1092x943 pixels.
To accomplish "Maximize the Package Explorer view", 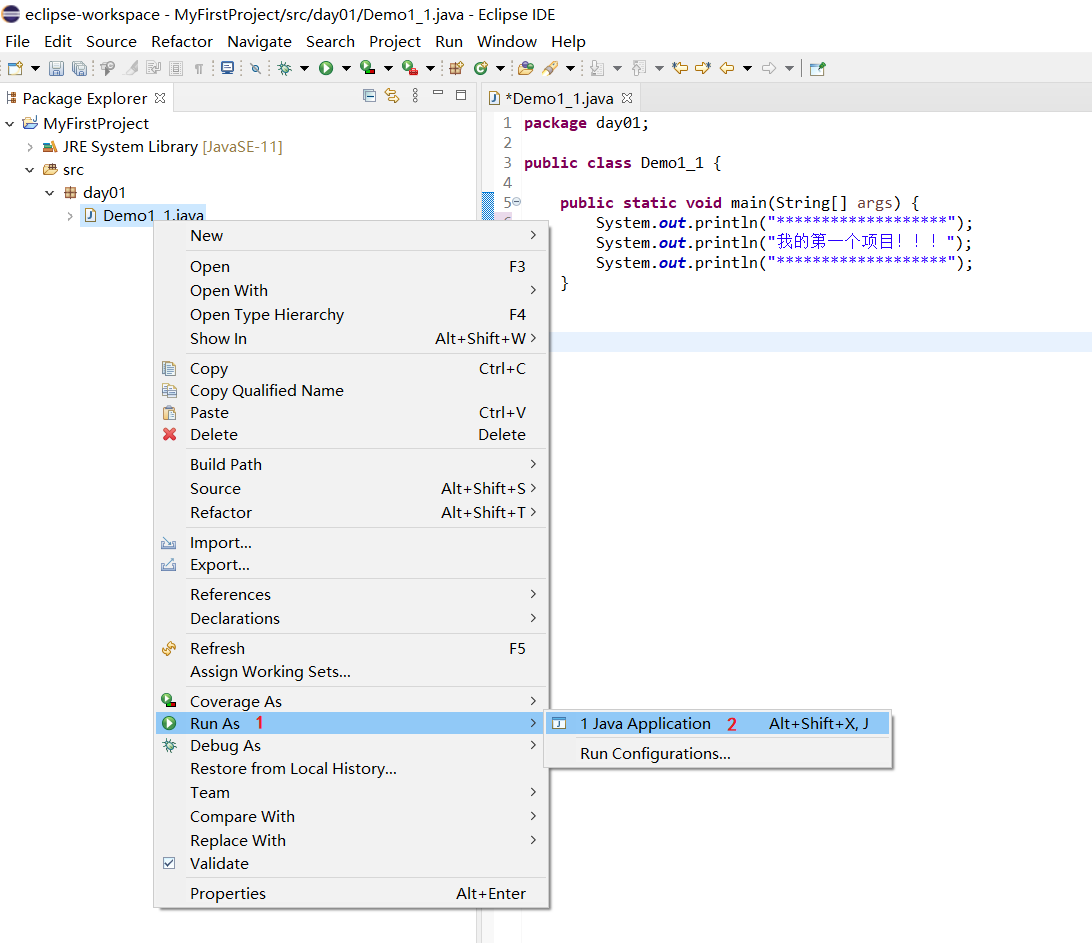I will (x=460, y=95).
